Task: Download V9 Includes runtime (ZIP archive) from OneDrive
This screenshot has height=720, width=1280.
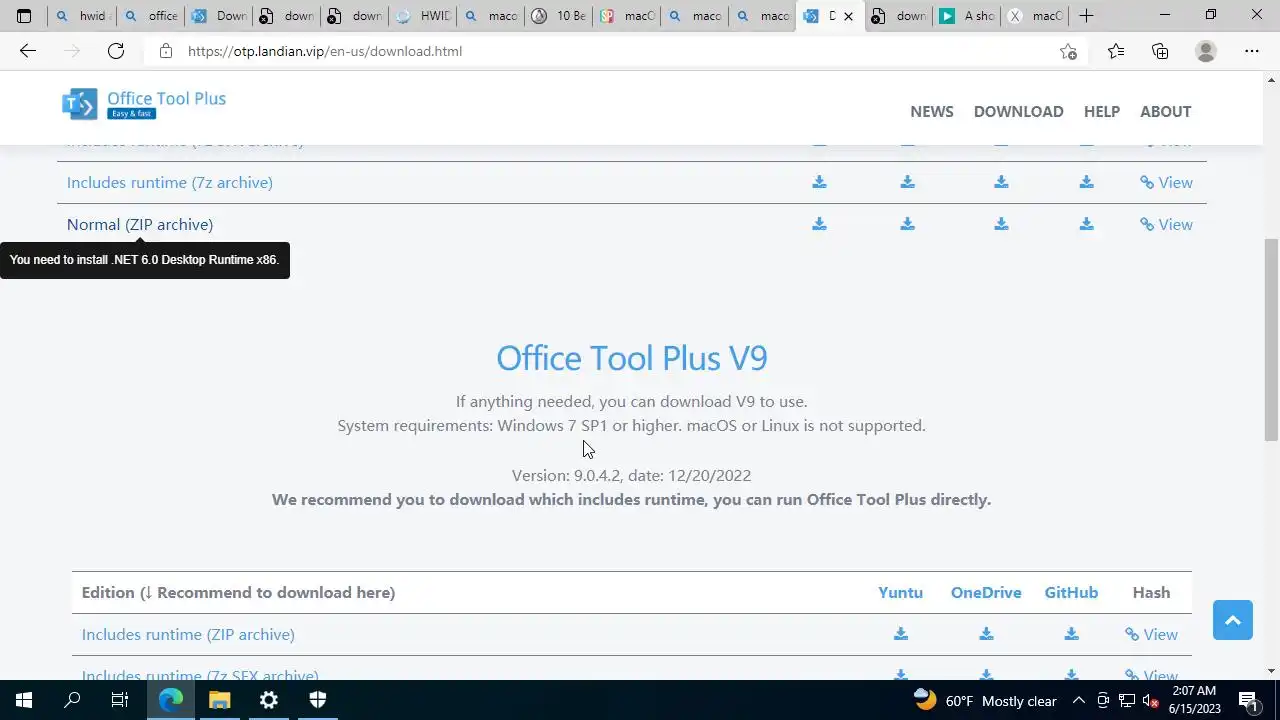Action: [986, 634]
